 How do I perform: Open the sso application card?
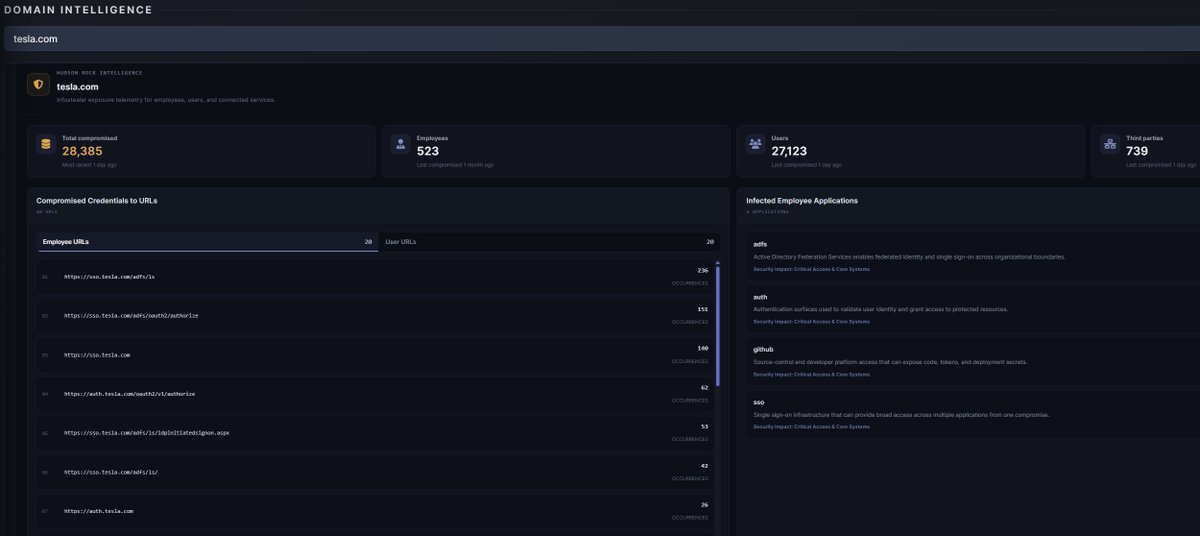click(972, 413)
